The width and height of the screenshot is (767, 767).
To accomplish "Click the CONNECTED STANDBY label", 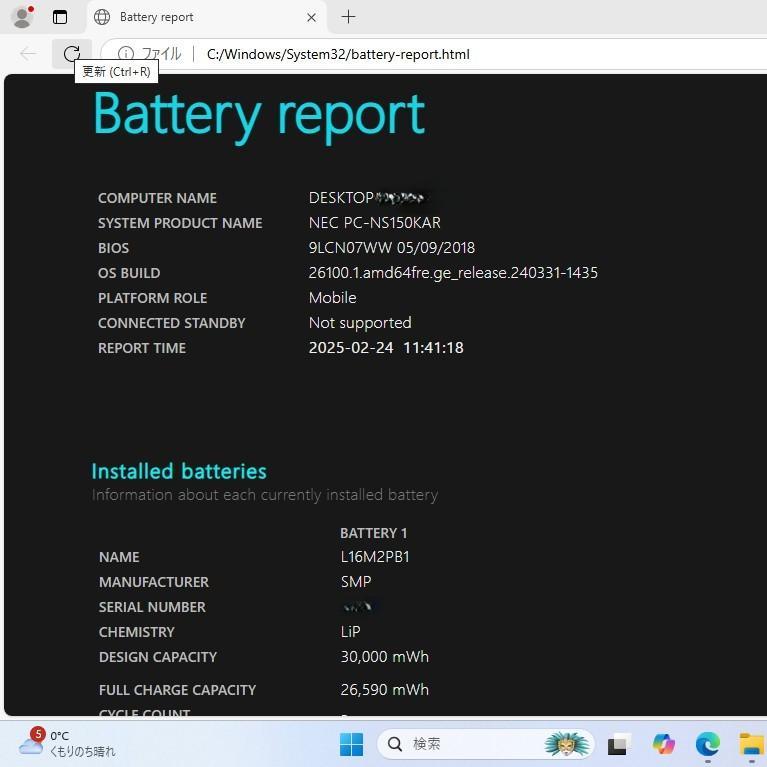I will coord(172,323).
